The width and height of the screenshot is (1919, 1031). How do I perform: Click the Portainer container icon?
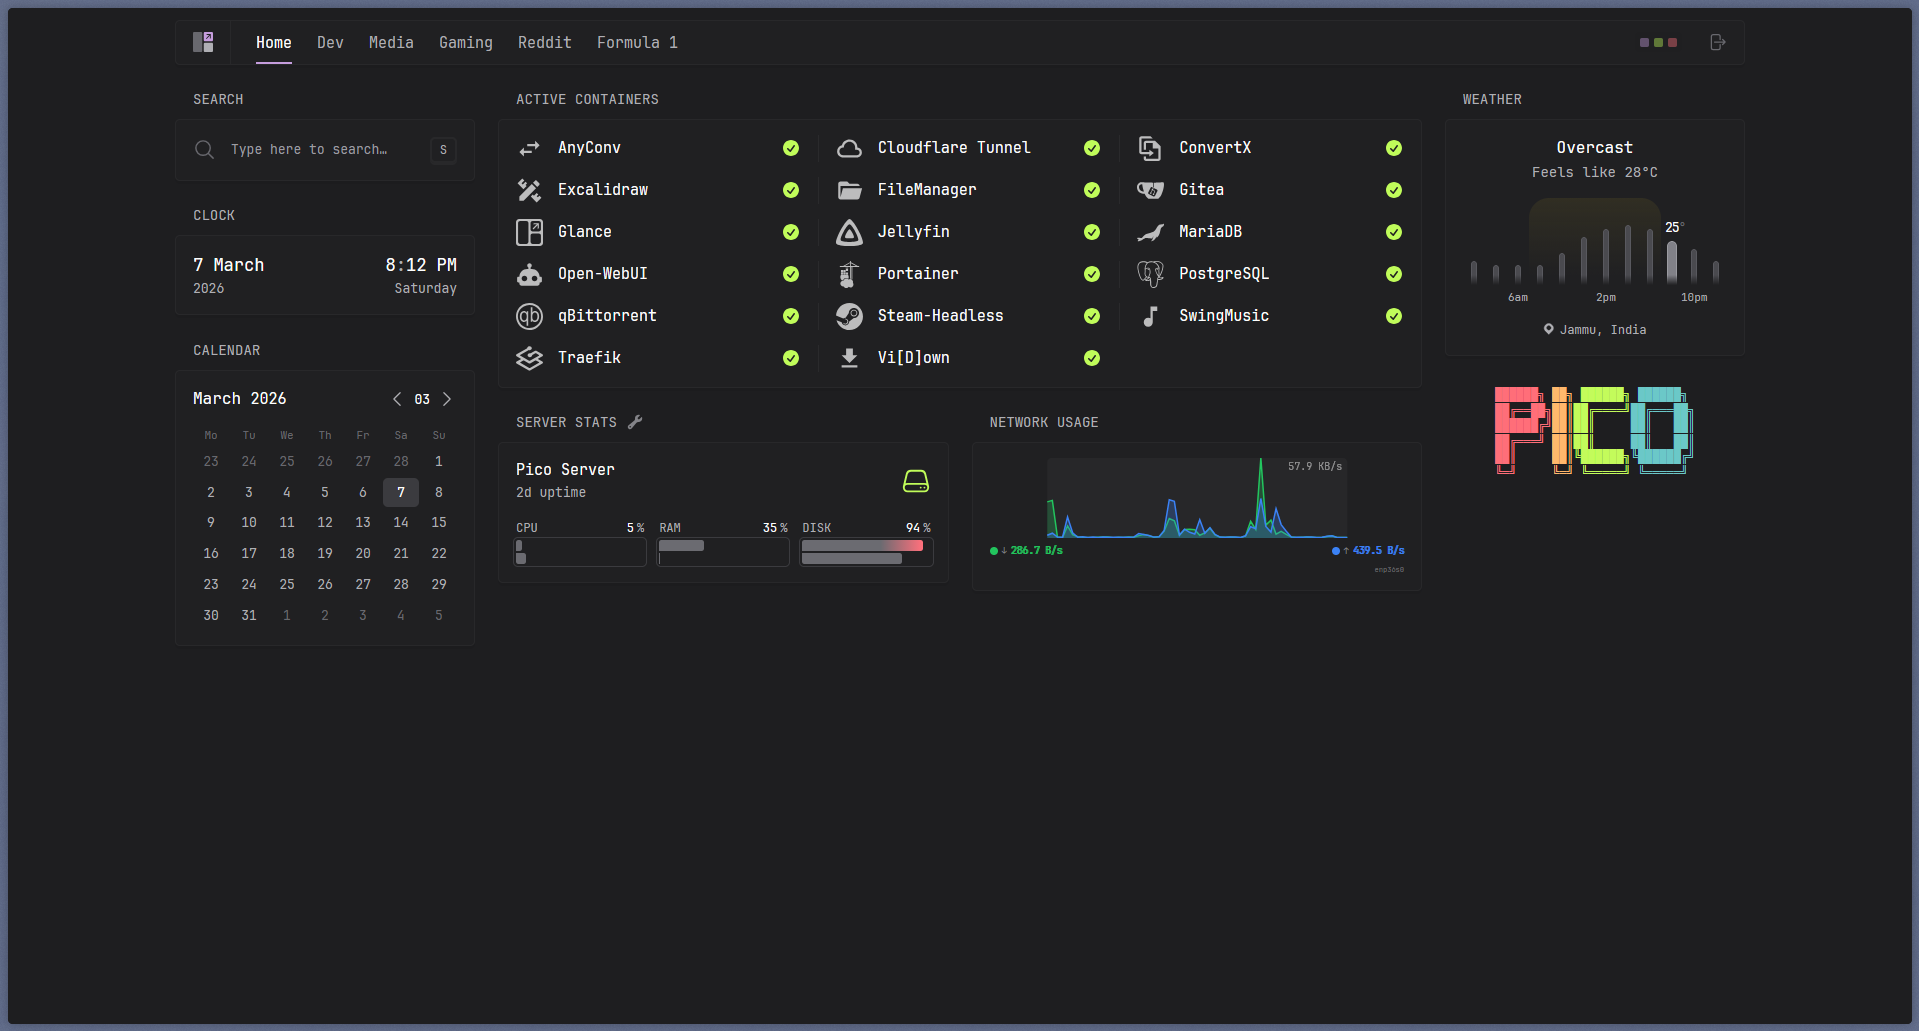coord(849,274)
